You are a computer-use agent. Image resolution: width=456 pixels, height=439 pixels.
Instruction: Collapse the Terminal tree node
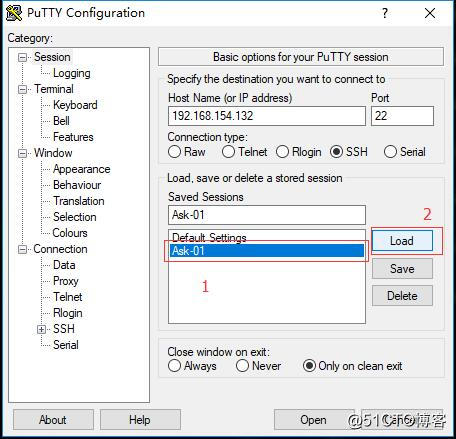[x=22, y=89]
